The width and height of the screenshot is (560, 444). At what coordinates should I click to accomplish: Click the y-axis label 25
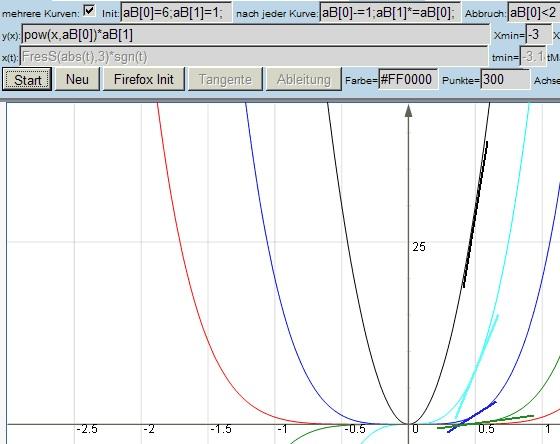[x=419, y=247]
